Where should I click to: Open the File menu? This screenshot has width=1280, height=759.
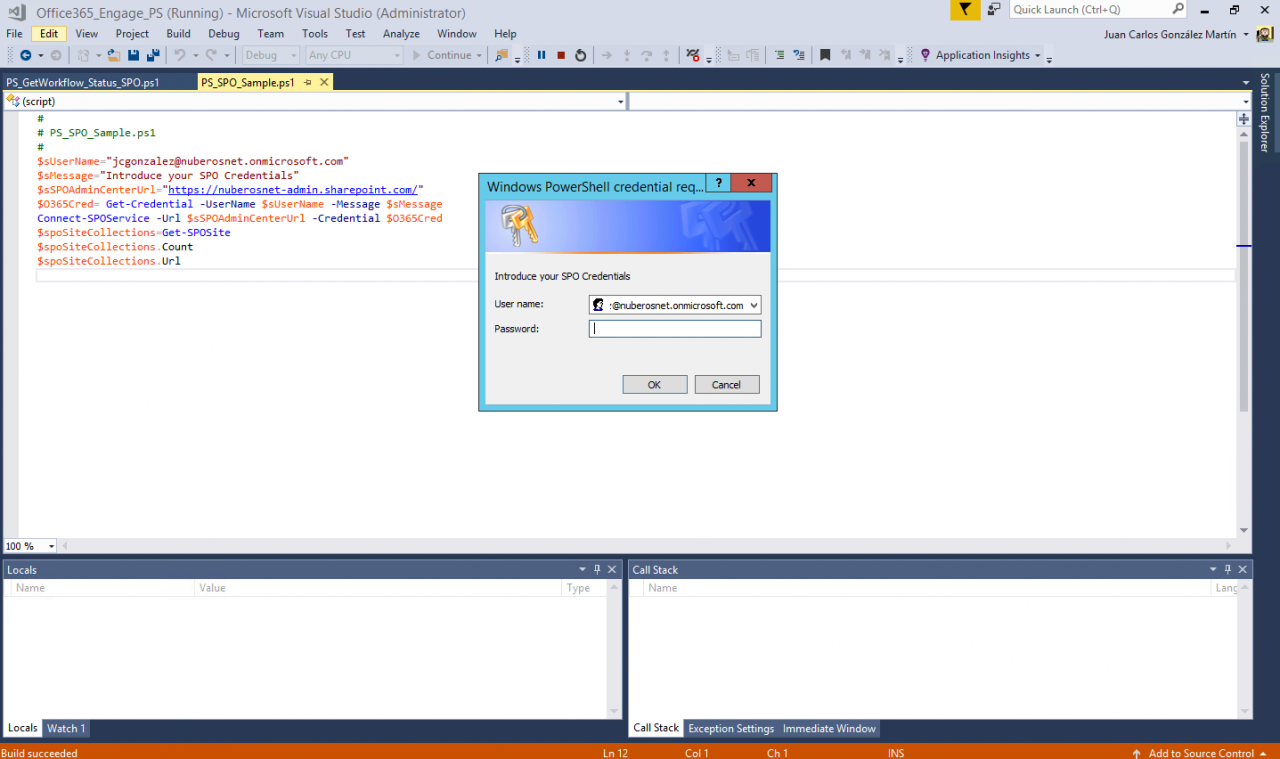[x=14, y=34]
